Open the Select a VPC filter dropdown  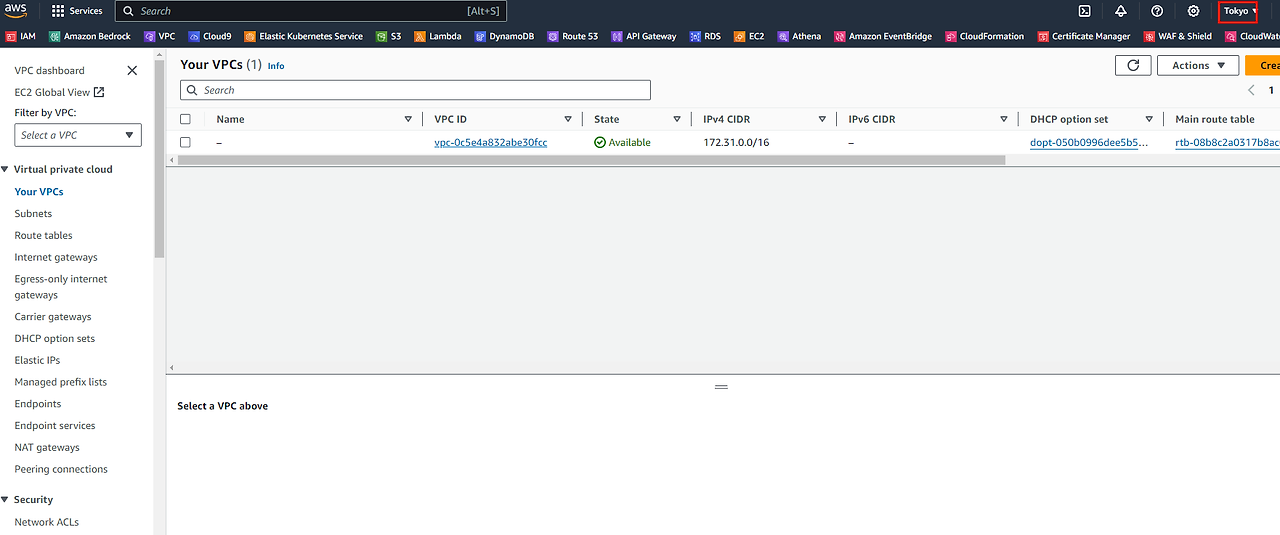(78, 135)
